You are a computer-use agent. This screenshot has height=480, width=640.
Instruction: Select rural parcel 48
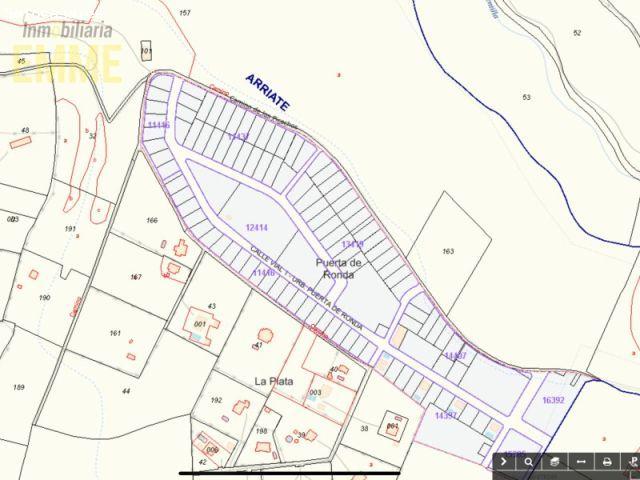(x=25, y=131)
